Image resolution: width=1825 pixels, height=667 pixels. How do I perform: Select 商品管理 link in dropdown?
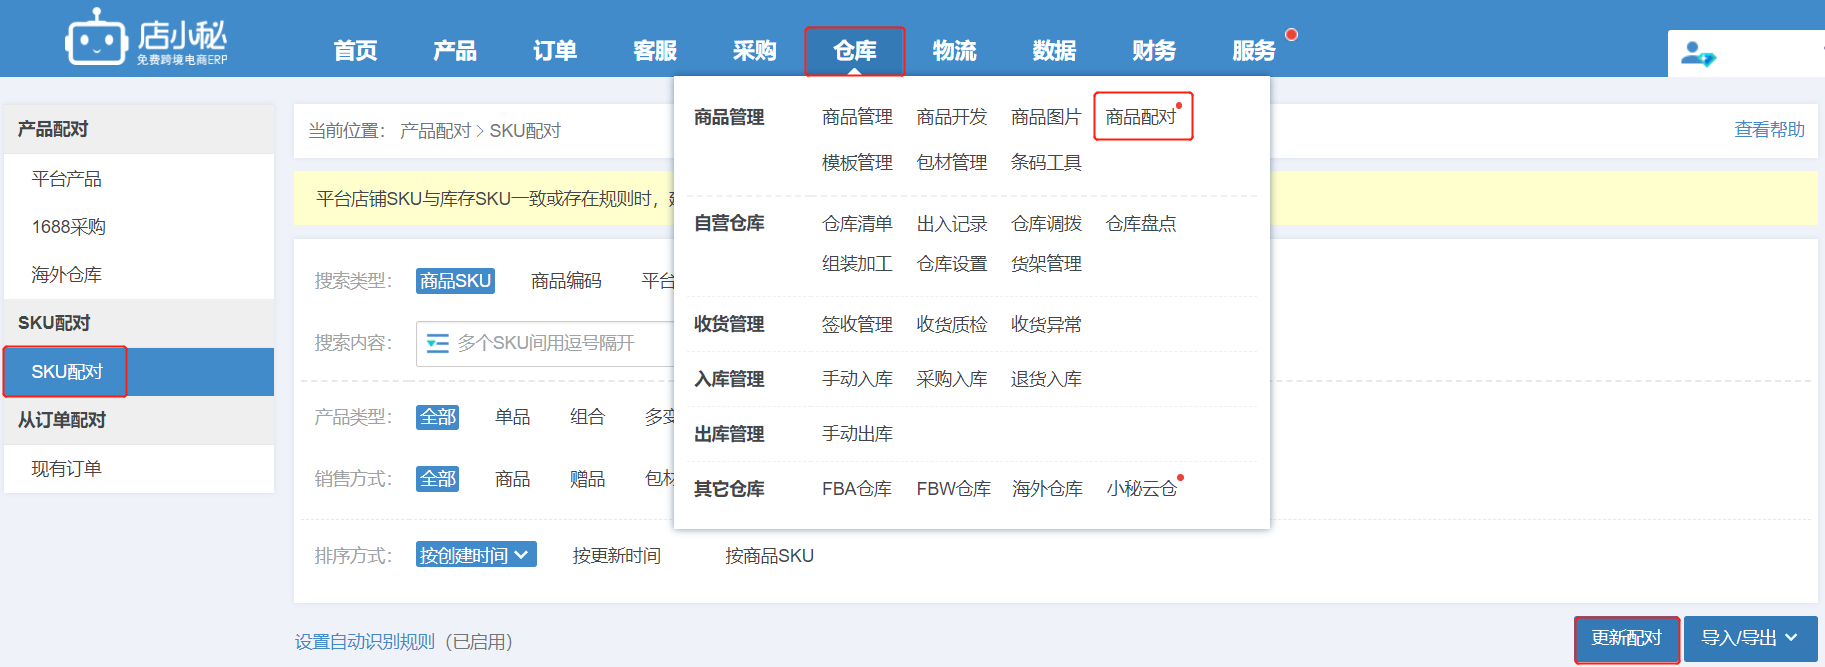point(857,117)
